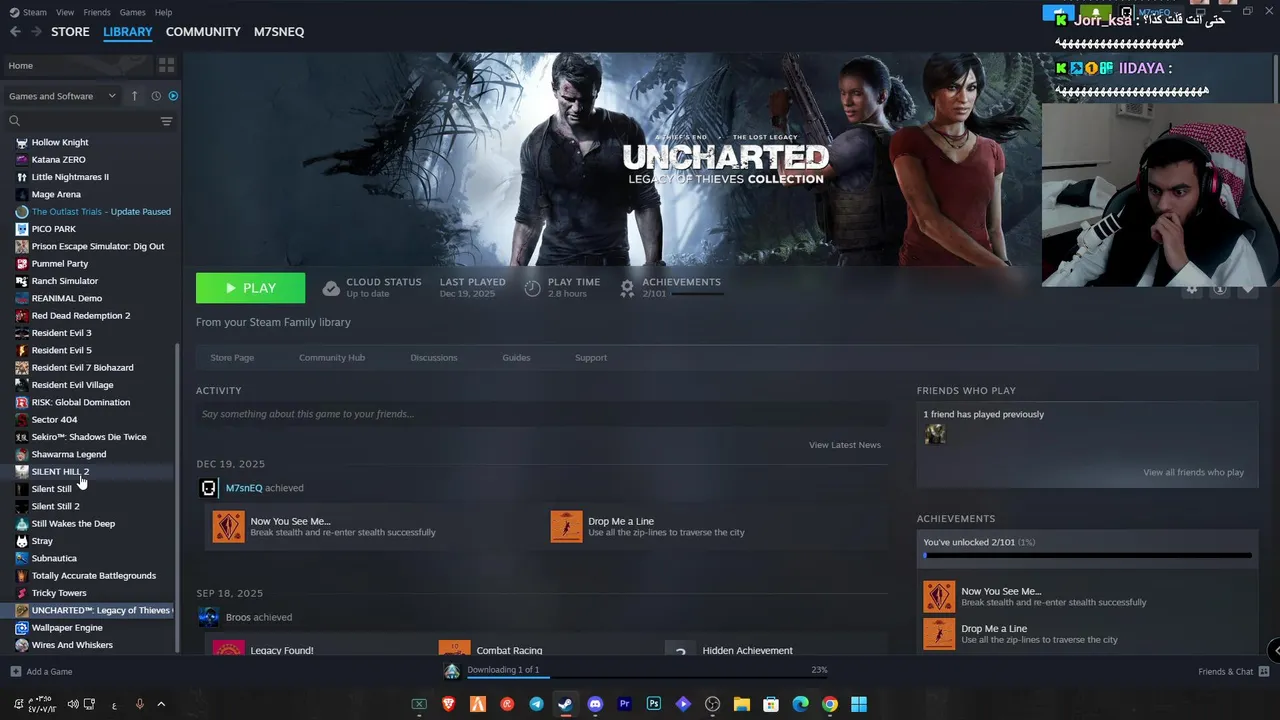The width and height of the screenshot is (1280, 720).
Task: Click the play time clock icon
Action: tap(532, 288)
